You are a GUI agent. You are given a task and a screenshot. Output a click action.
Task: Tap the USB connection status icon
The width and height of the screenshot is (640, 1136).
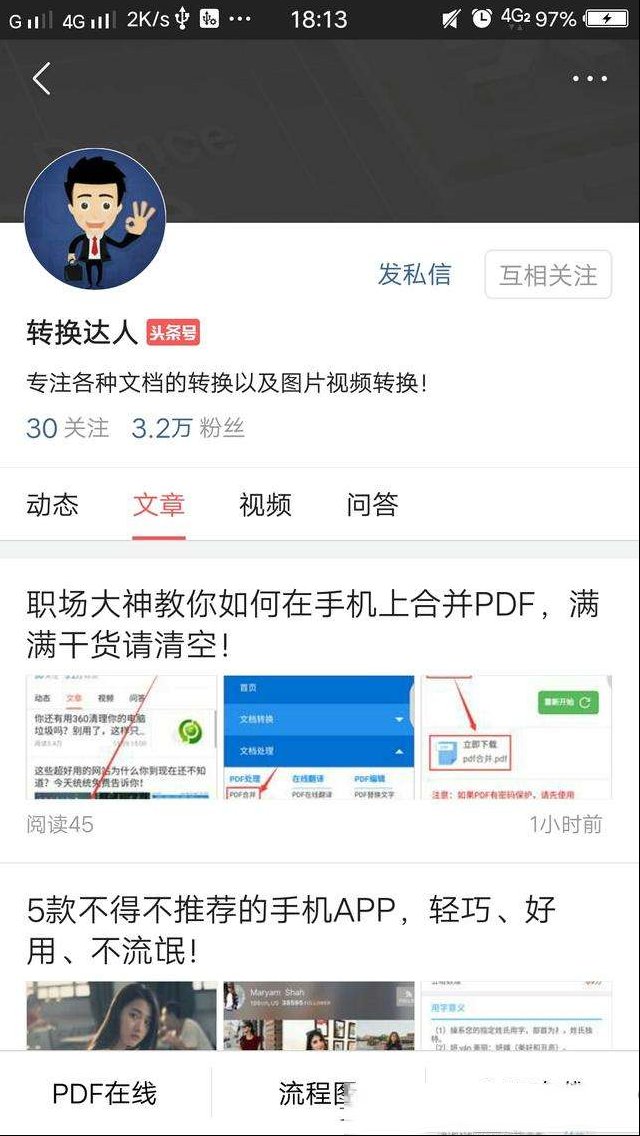pyautogui.click(x=181, y=18)
